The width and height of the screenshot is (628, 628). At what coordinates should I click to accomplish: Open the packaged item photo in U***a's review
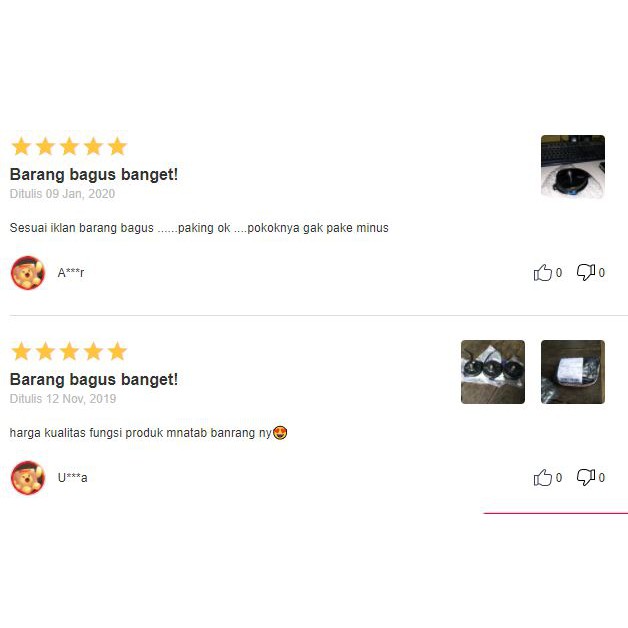tap(573, 372)
